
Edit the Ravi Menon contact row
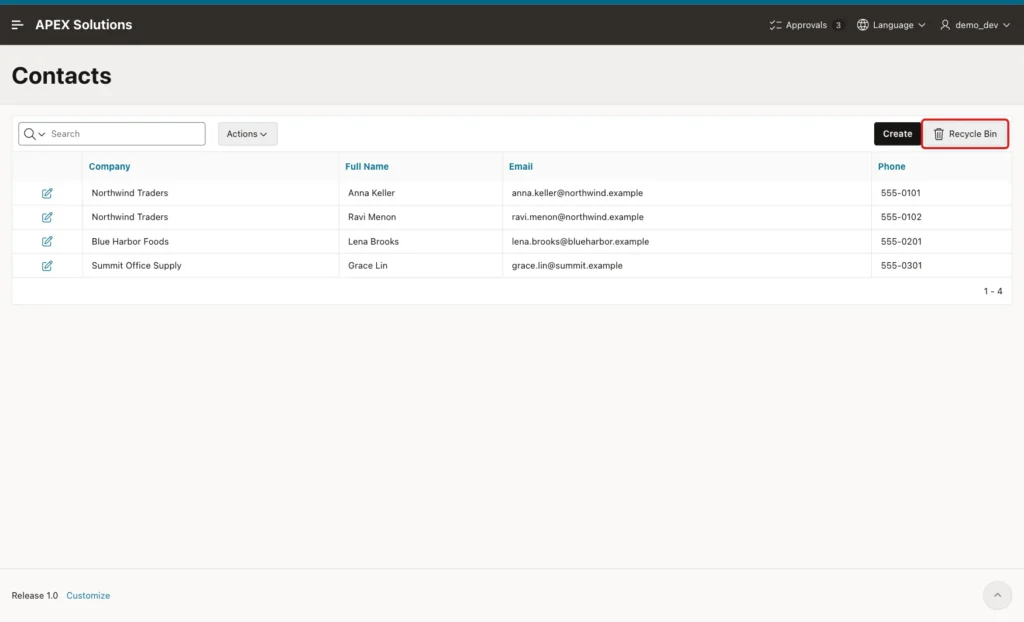click(47, 218)
